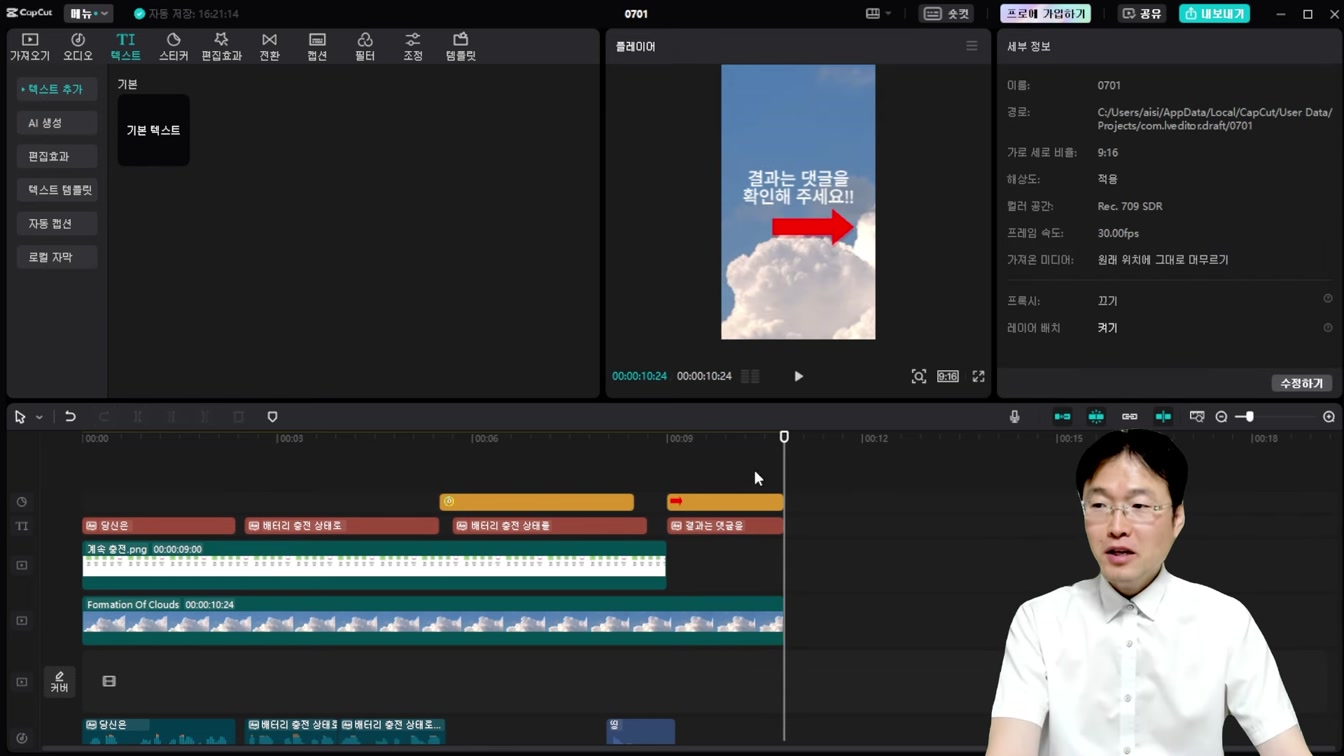Open the player panel hamburger menu
1344x756 pixels.
coord(972,46)
